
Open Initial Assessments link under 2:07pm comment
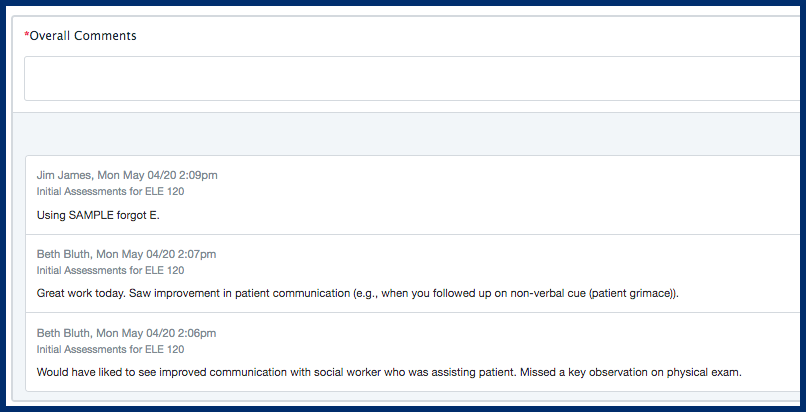(110, 270)
